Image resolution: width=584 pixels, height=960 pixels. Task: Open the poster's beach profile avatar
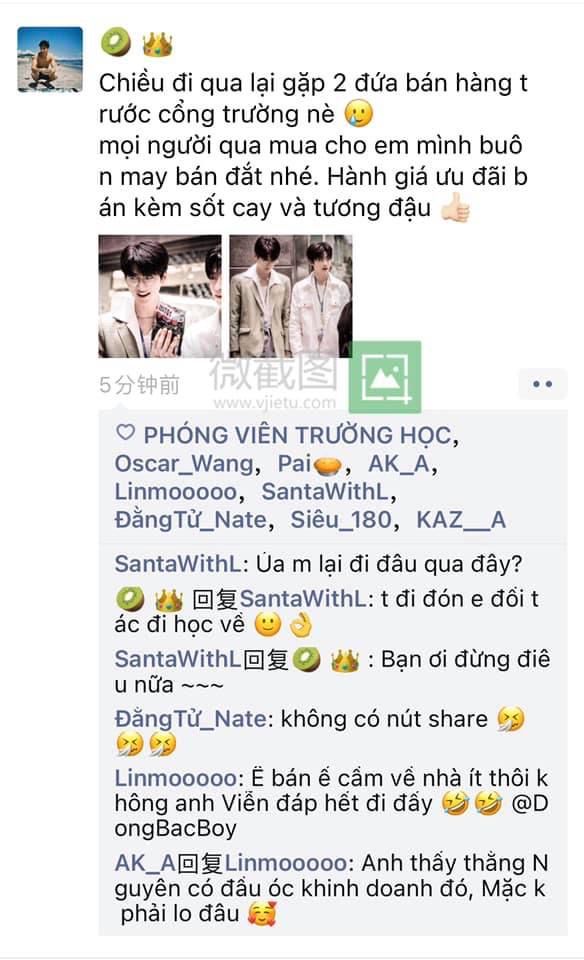(50, 59)
